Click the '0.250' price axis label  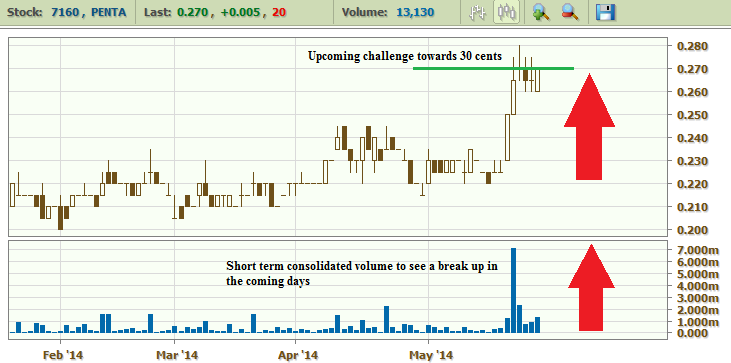693,115
